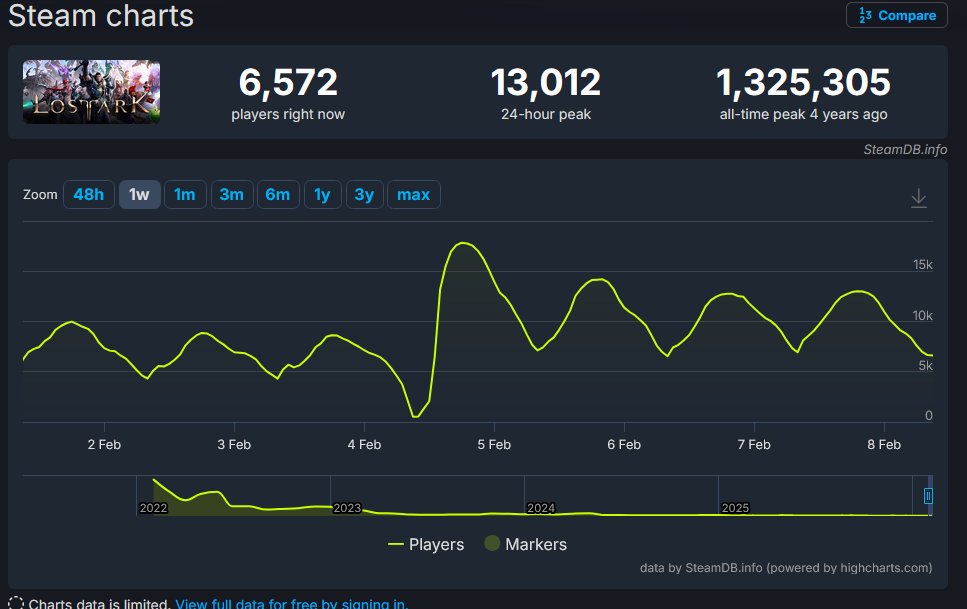Click the 13,012 24-hour peak value
Screen dimensions: 967x609
546,83
